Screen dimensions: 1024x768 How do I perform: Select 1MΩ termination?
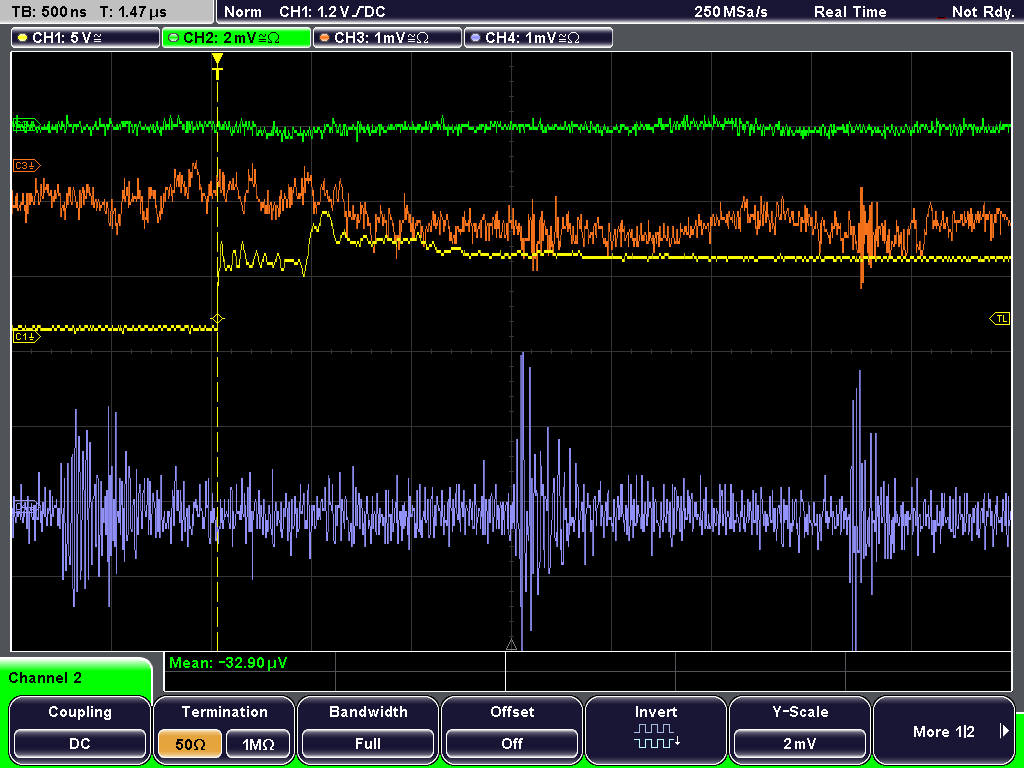pos(258,744)
